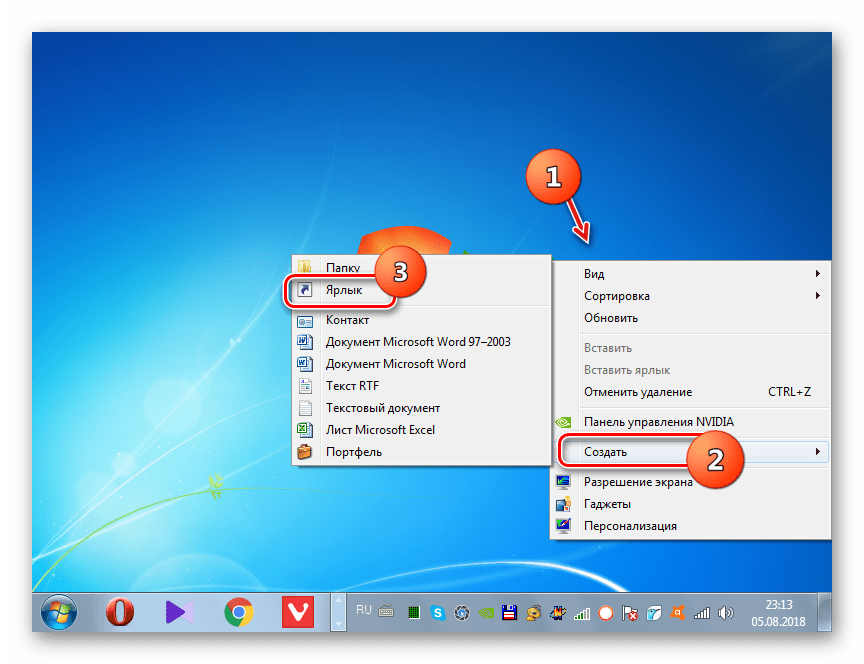Click the yellow smiley tray icon
The width and height of the screenshot is (864, 664).
coord(533,613)
